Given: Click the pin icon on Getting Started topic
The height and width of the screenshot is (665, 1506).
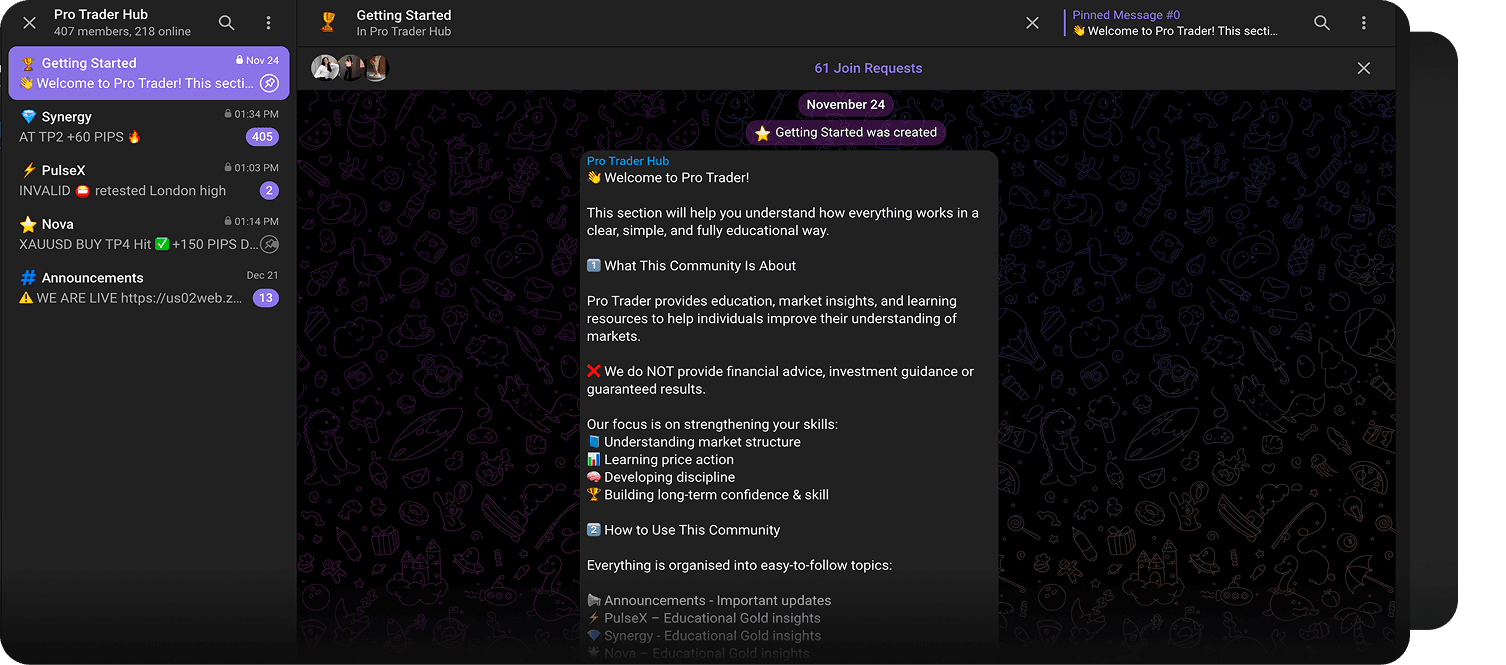Looking at the screenshot, I should tap(269, 84).
